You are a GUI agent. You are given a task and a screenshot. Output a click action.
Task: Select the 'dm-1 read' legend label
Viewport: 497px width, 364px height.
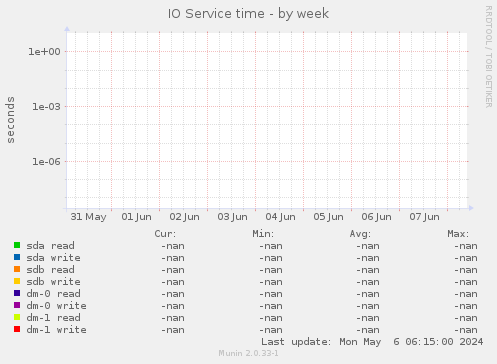coord(53,318)
